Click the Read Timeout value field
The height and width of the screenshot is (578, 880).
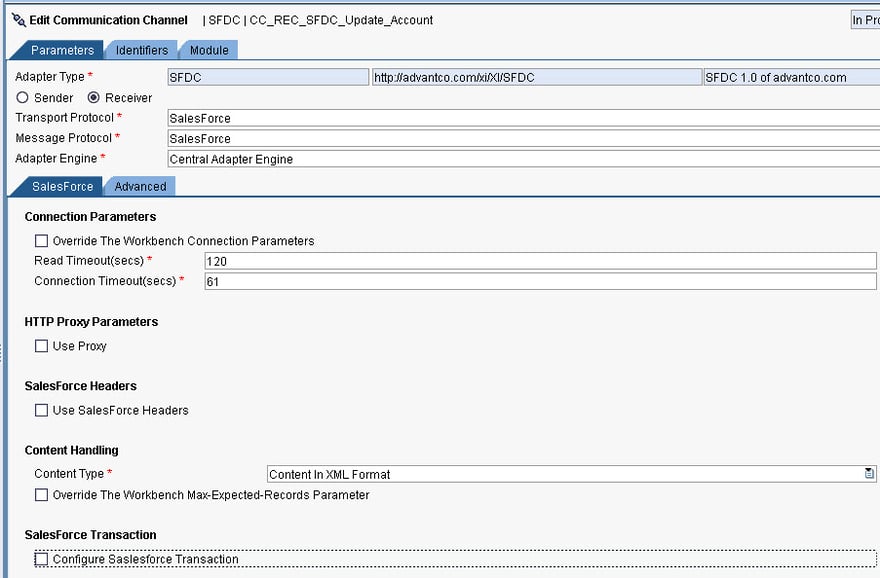coord(400,260)
